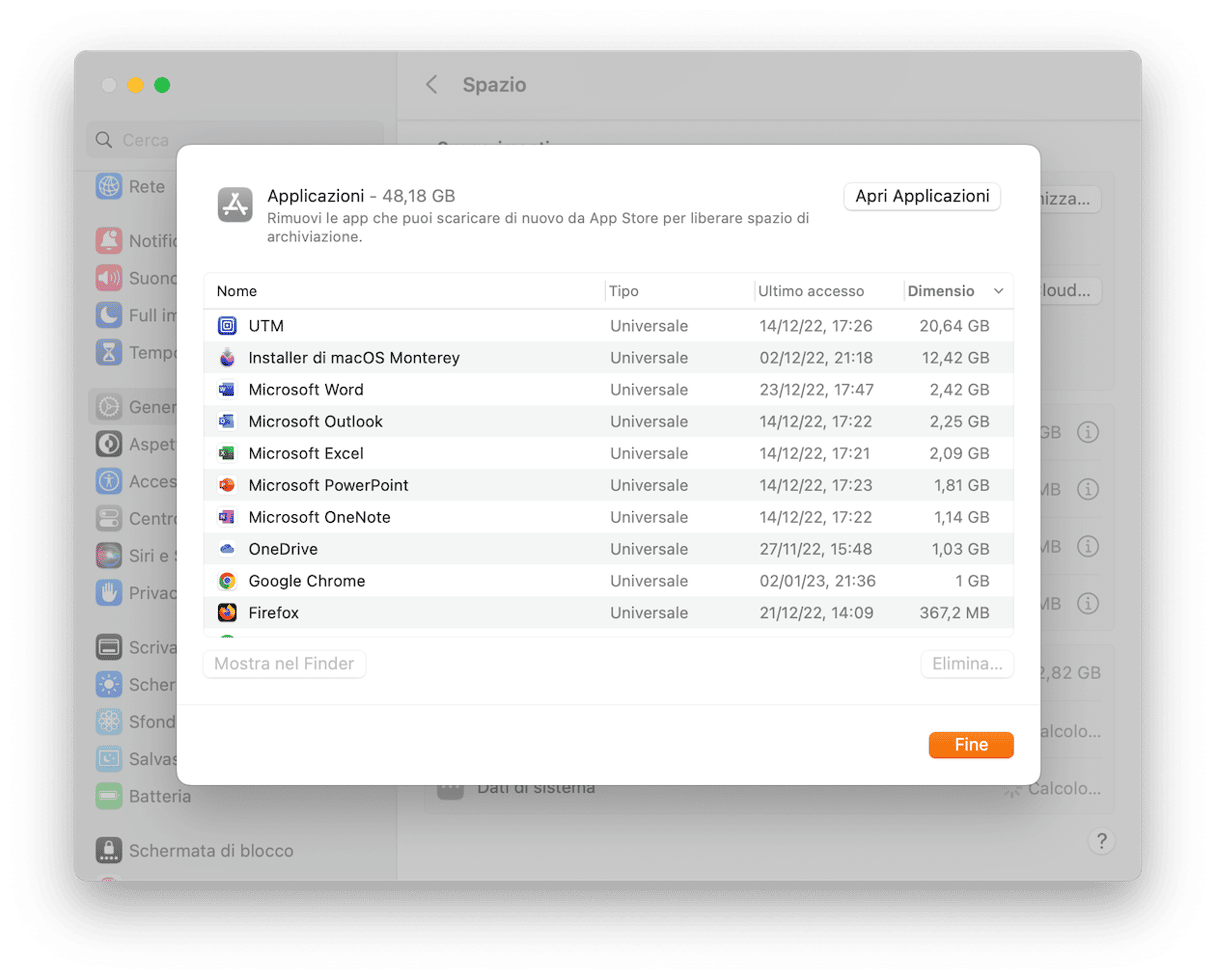
Task: Open Batteria in the sidebar
Action: [144, 796]
